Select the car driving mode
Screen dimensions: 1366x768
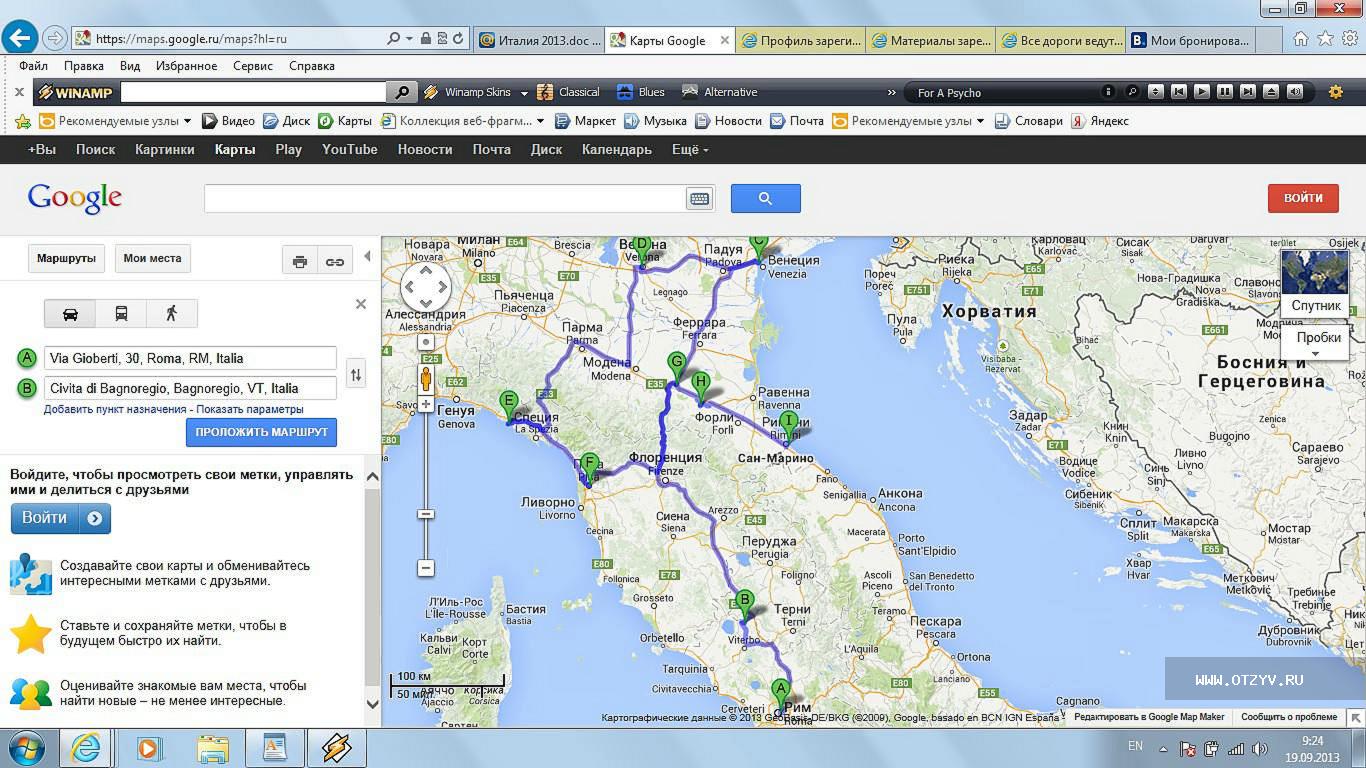70,314
